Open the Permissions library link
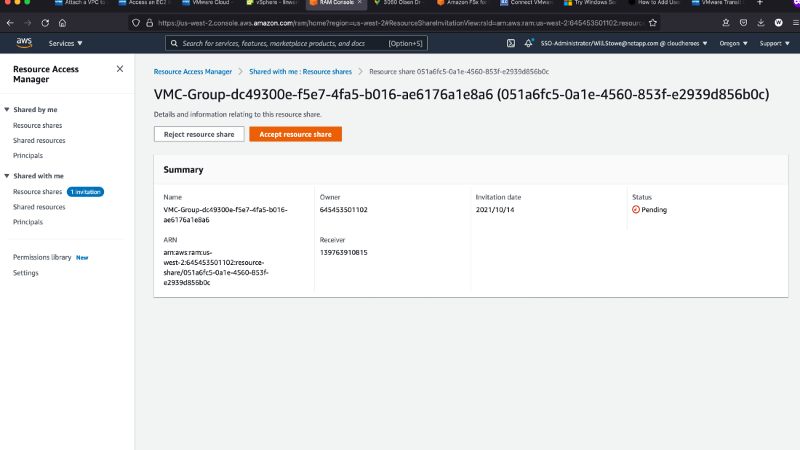Image resolution: width=800 pixels, height=450 pixels. (42, 258)
